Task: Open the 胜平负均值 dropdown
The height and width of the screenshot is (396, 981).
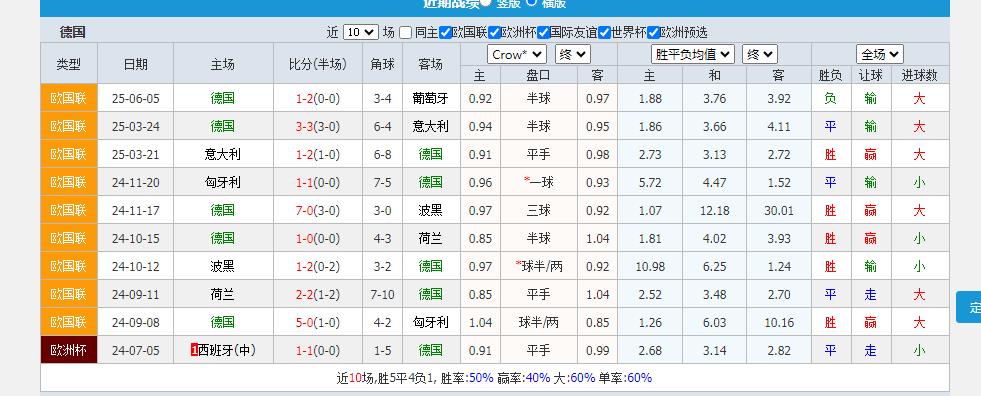Action: pyautogui.click(x=693, y=54)
